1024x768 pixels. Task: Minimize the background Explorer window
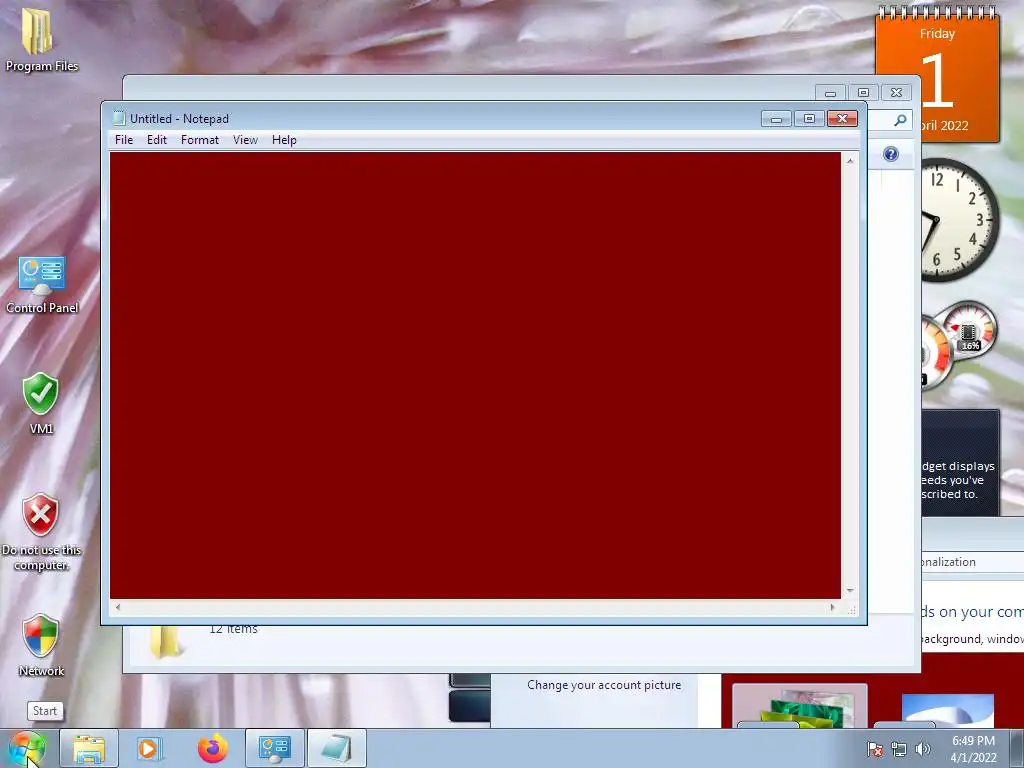[x=830, y=93]
